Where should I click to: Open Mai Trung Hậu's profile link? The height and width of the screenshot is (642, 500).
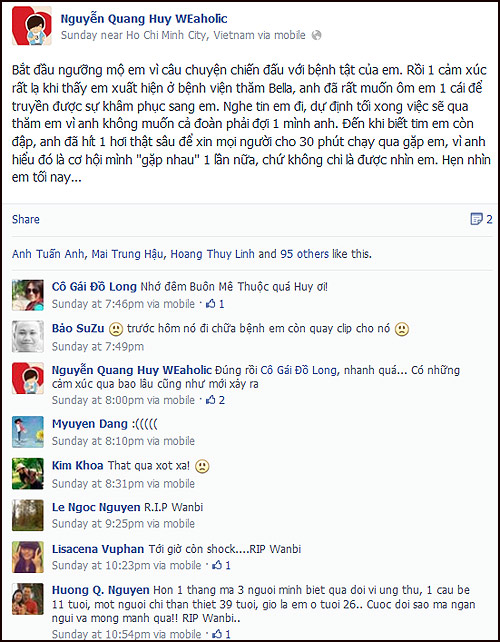coord(127,254)
